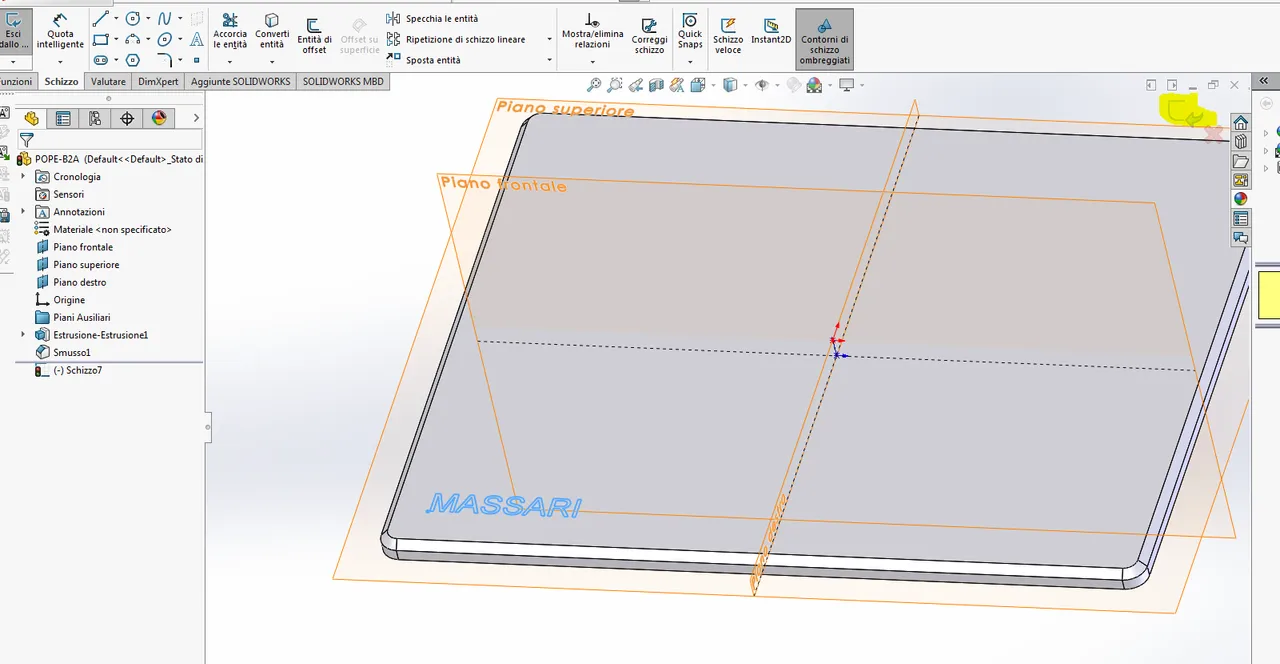Open the Accorcia le entità dropdown arrow
Screen dimensions: 1280x664
(230, 61)
